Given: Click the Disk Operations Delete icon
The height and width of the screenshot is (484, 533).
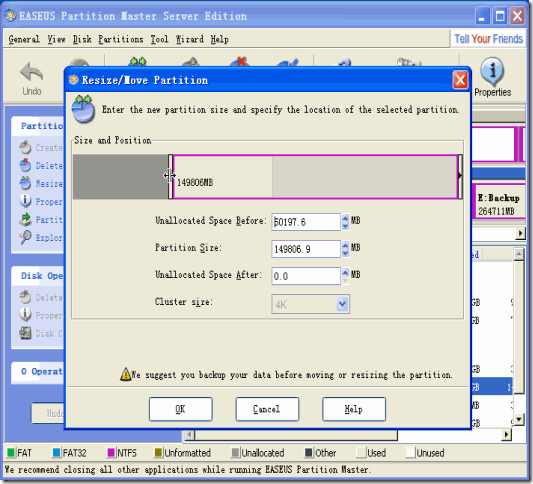Looking at the screenshot, I should [25, 297].
